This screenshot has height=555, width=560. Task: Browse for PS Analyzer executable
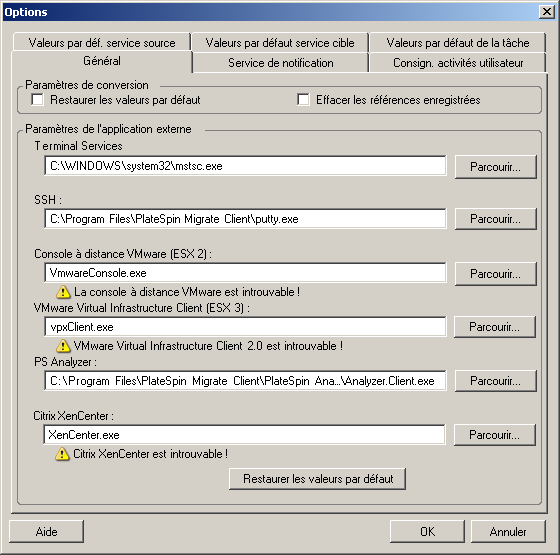pos(495,381)
